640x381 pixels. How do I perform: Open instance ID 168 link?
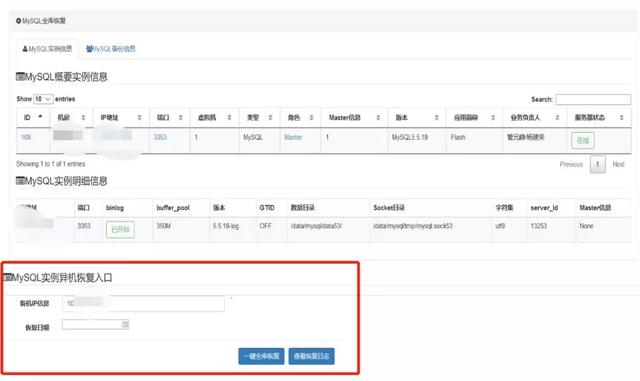click(26, 137)
